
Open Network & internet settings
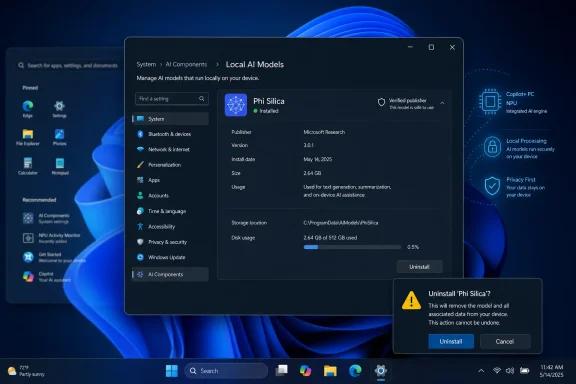pyautogui.click(x=170, y=150)
